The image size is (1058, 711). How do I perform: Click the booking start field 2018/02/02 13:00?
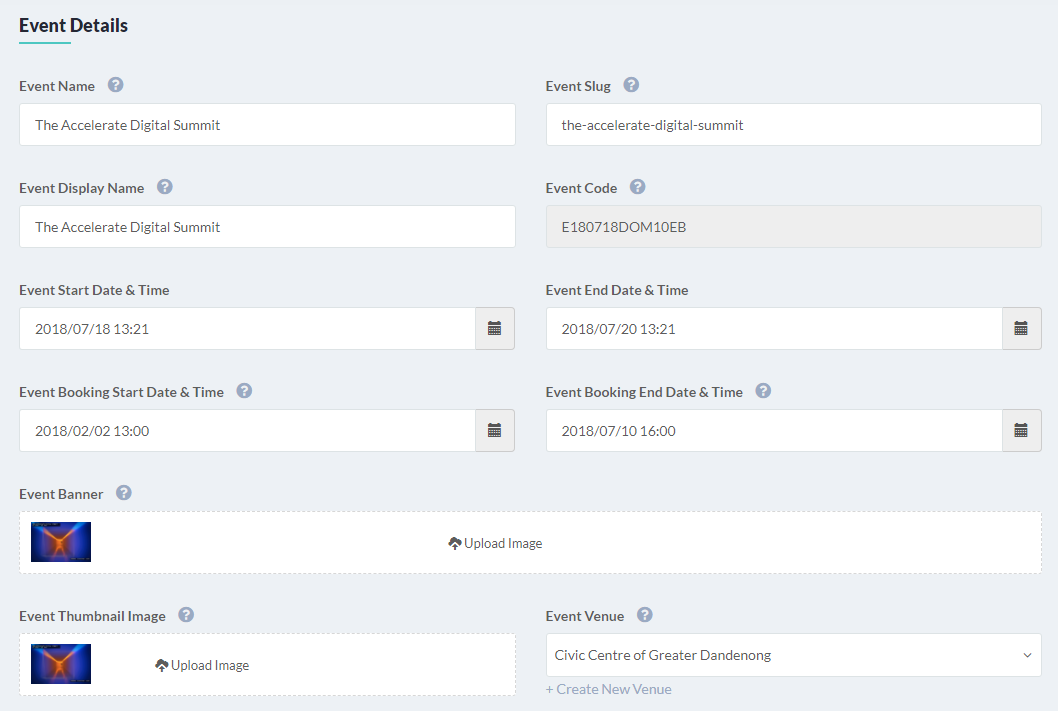[x=248, y=430]
